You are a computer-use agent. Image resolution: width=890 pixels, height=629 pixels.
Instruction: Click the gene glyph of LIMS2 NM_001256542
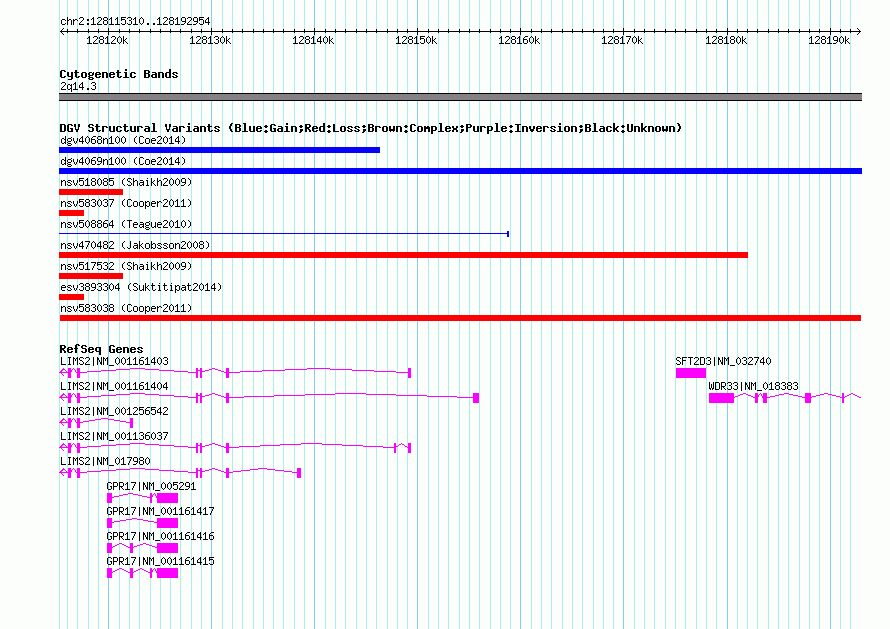pyautogui.click(x=96, y=423)
